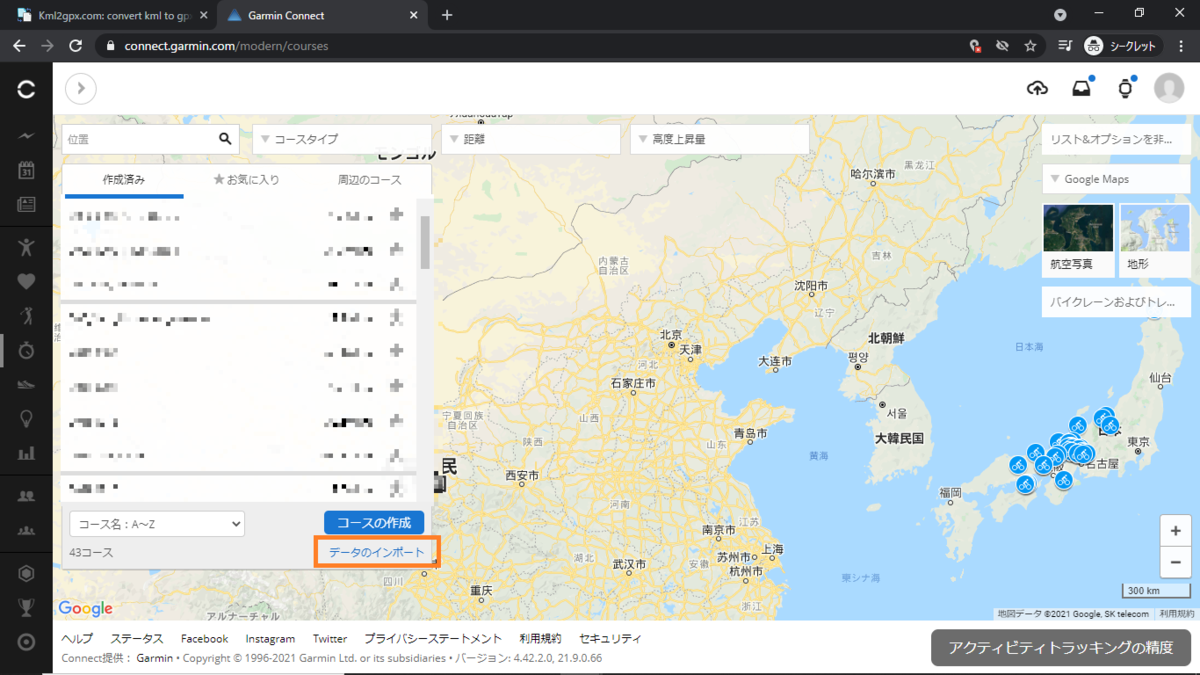Open the Connections people icon
Viewport: 1200px width, 675px height.
pos(27,495)
